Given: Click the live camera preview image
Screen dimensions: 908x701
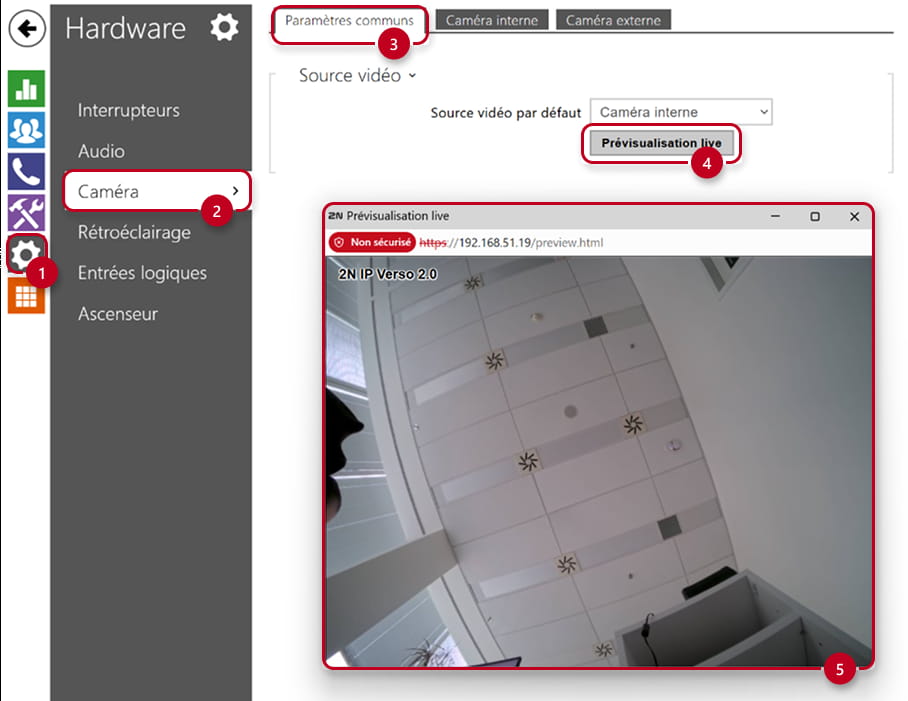Looking at the screenshot, I should (599, 461).
